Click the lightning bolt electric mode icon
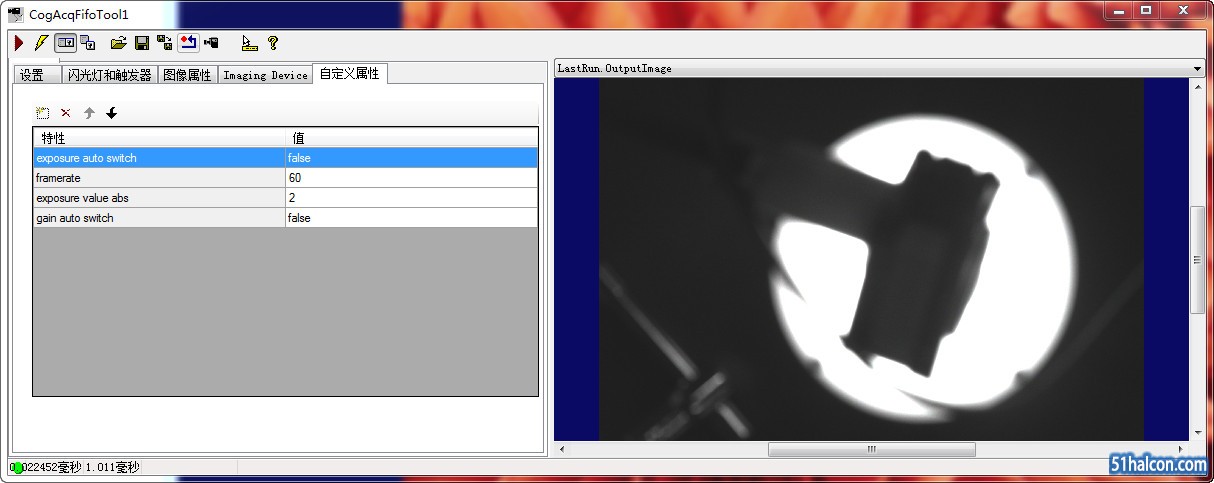Viewport: 1214px width, 483px height. pyautogui.click(x=40, y=43)
